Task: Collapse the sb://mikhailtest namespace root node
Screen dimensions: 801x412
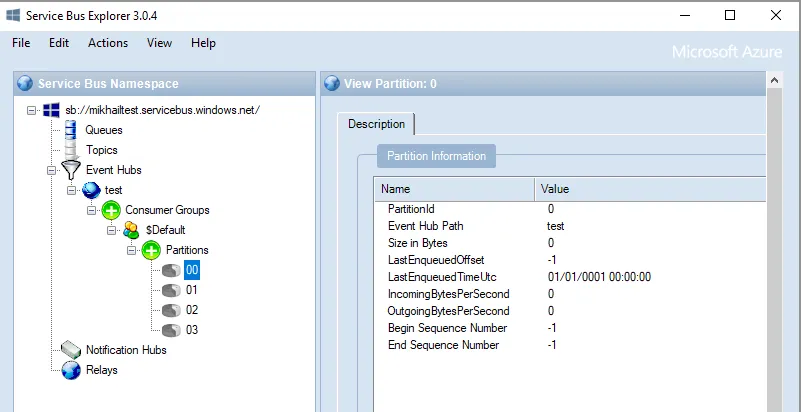Action: tap(32, 110)
